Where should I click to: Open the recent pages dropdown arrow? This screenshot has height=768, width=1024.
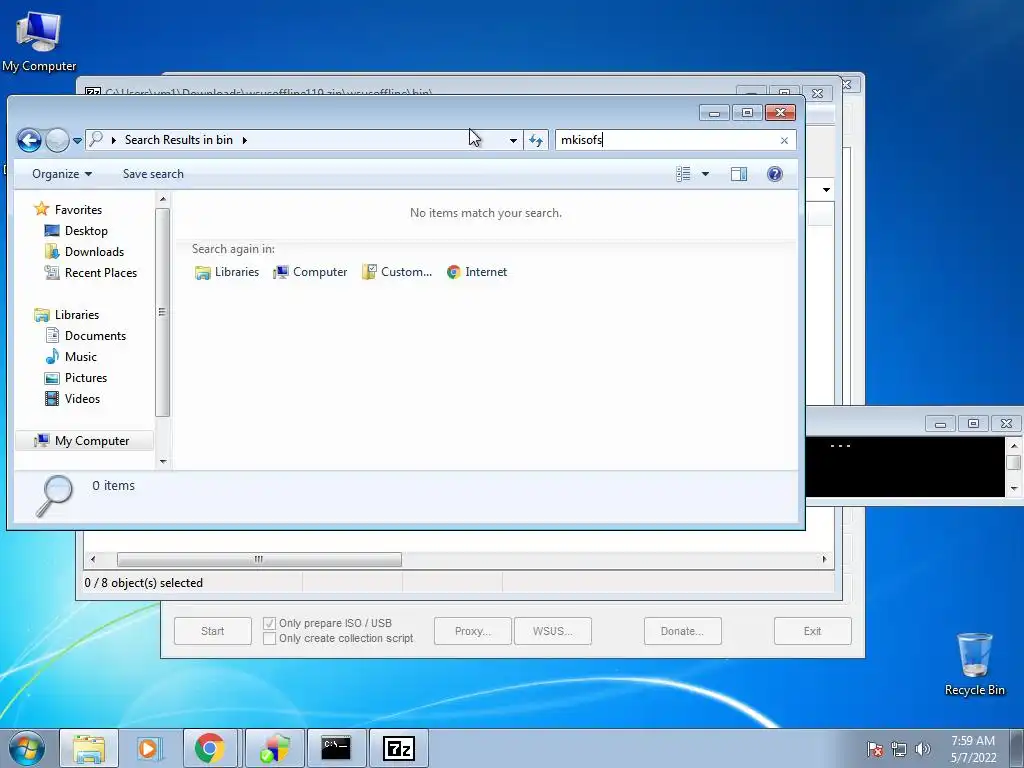pos(77,140)
